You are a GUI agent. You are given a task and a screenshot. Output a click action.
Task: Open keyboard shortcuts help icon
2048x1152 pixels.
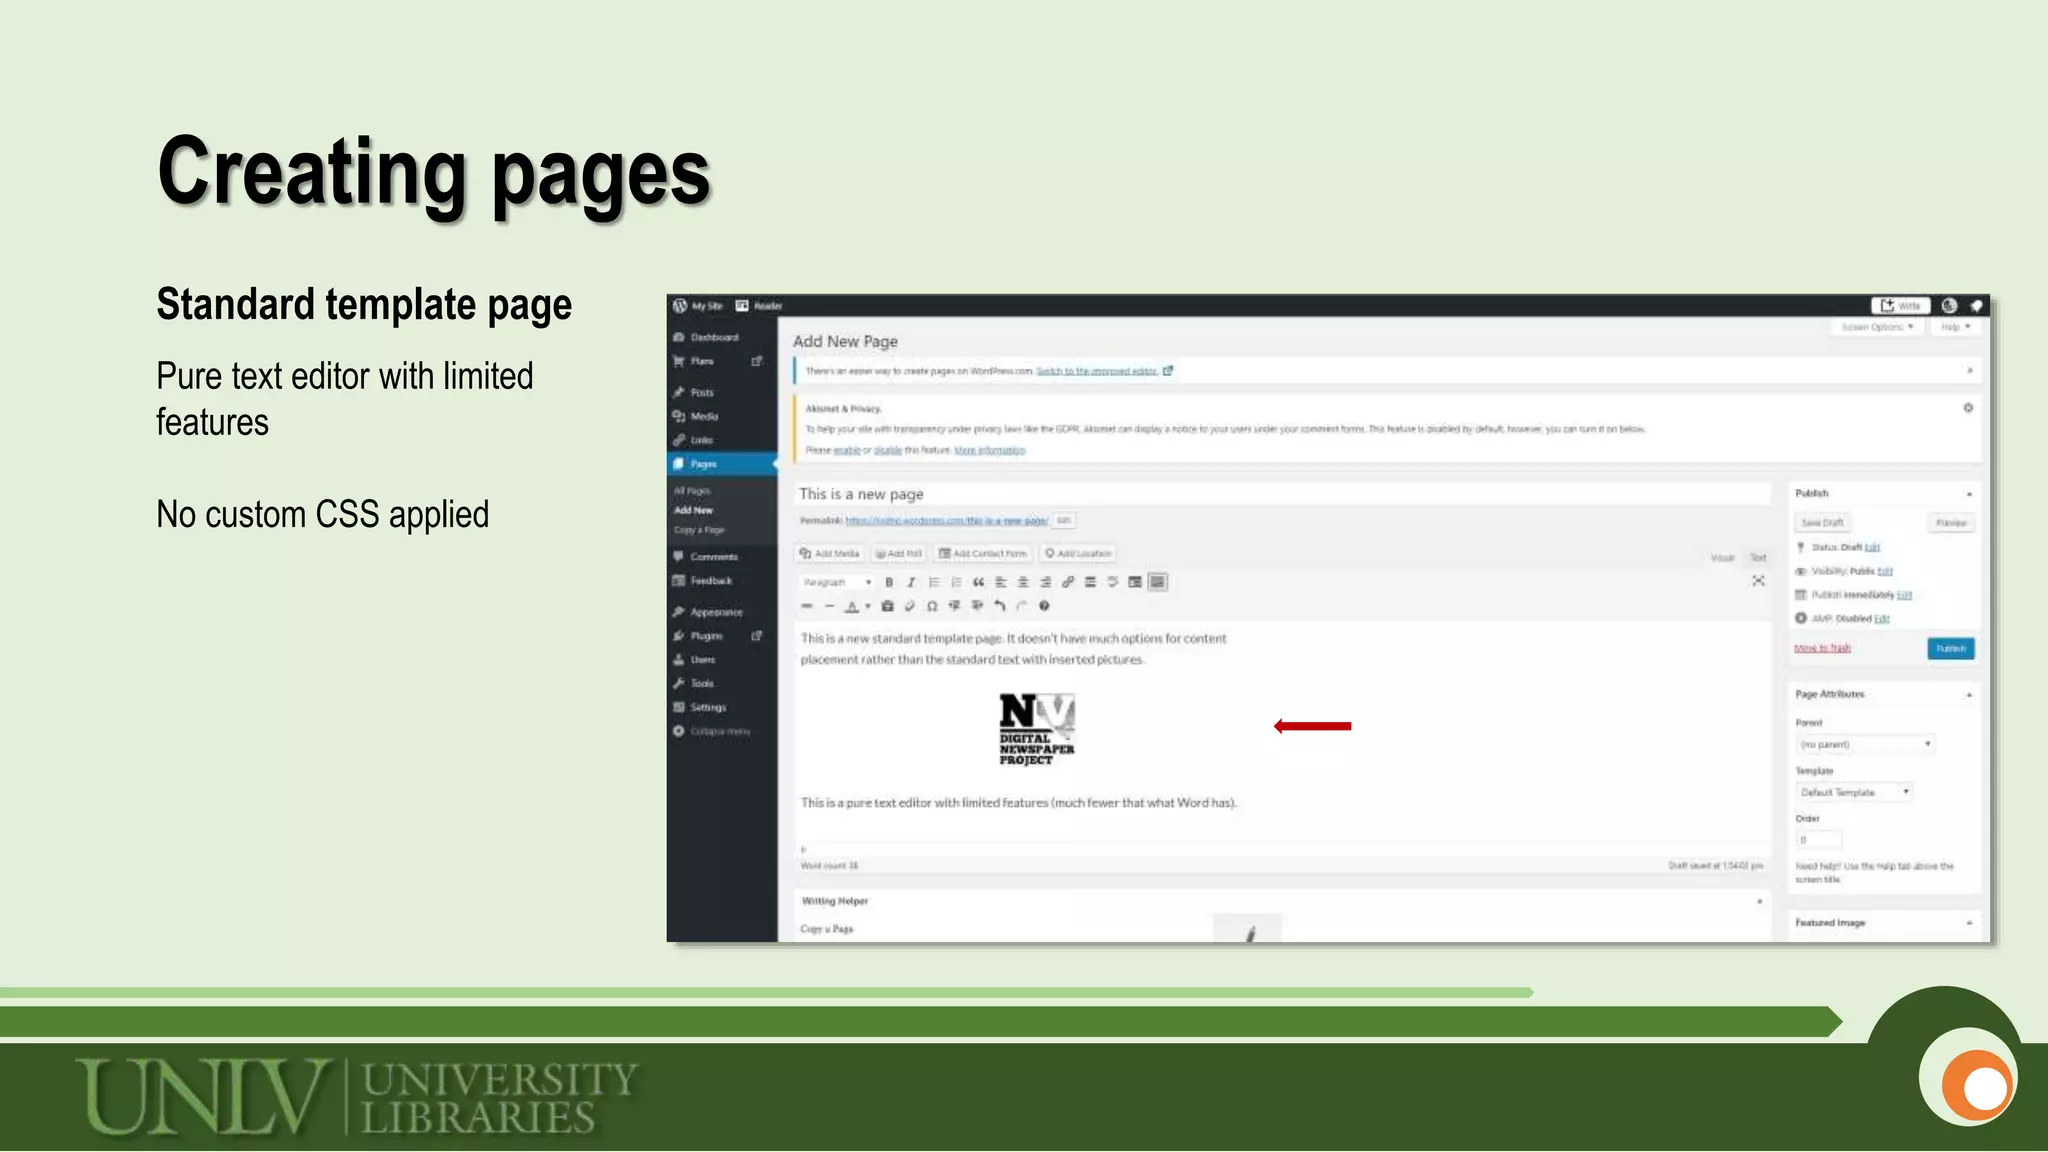(1044, 606)
